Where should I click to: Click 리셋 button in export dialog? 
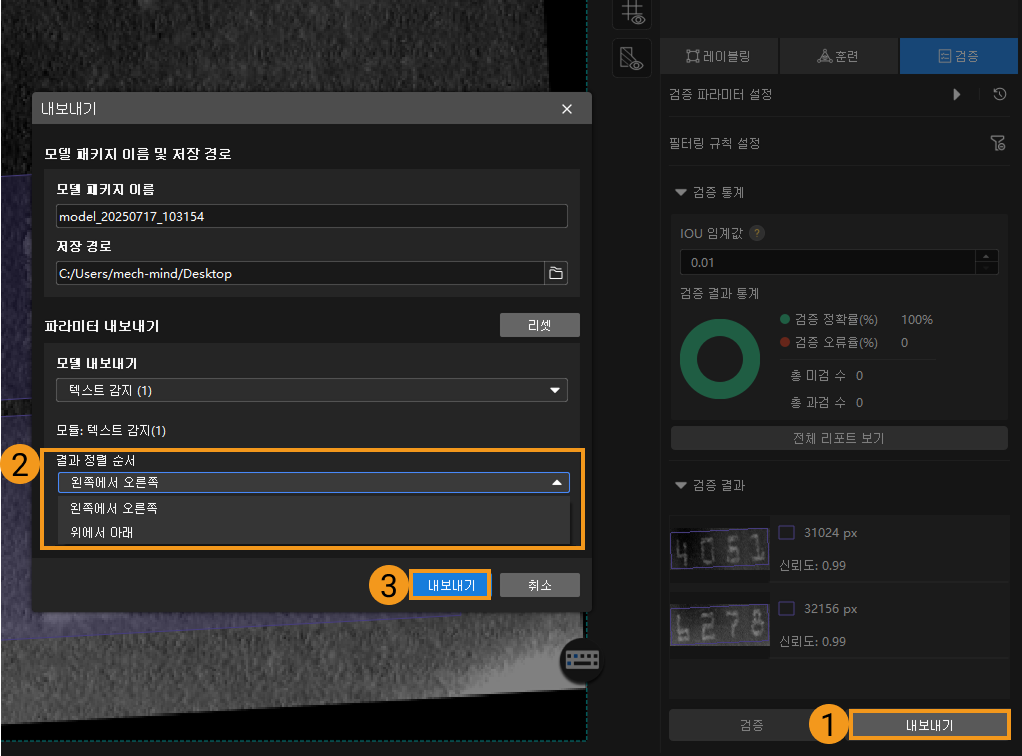click(540, 325)
